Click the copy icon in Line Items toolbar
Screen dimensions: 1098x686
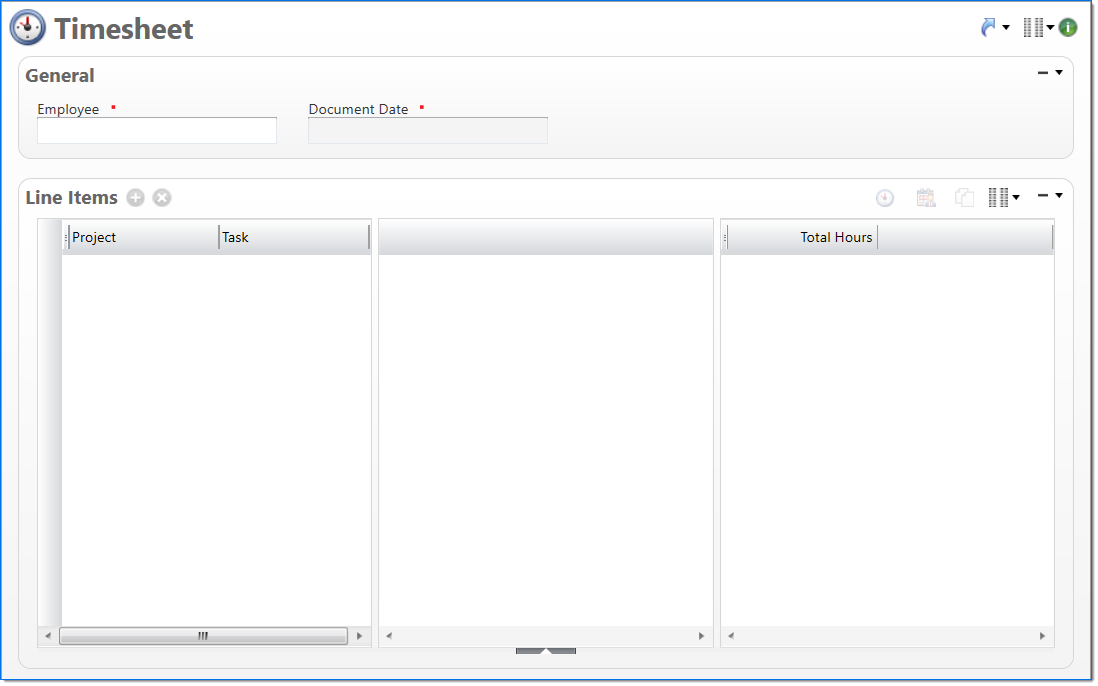[x=964, y=198]
